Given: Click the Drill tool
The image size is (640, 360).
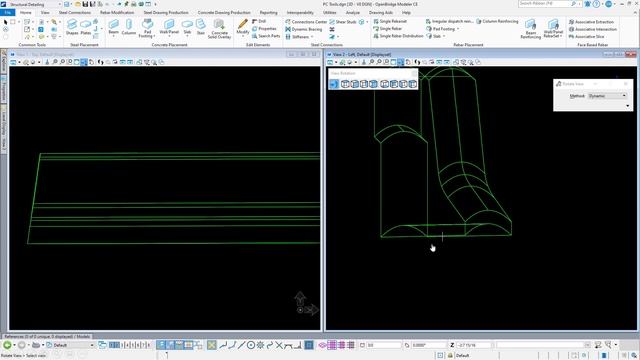Looking at the screenshot, I should (259, 21).
